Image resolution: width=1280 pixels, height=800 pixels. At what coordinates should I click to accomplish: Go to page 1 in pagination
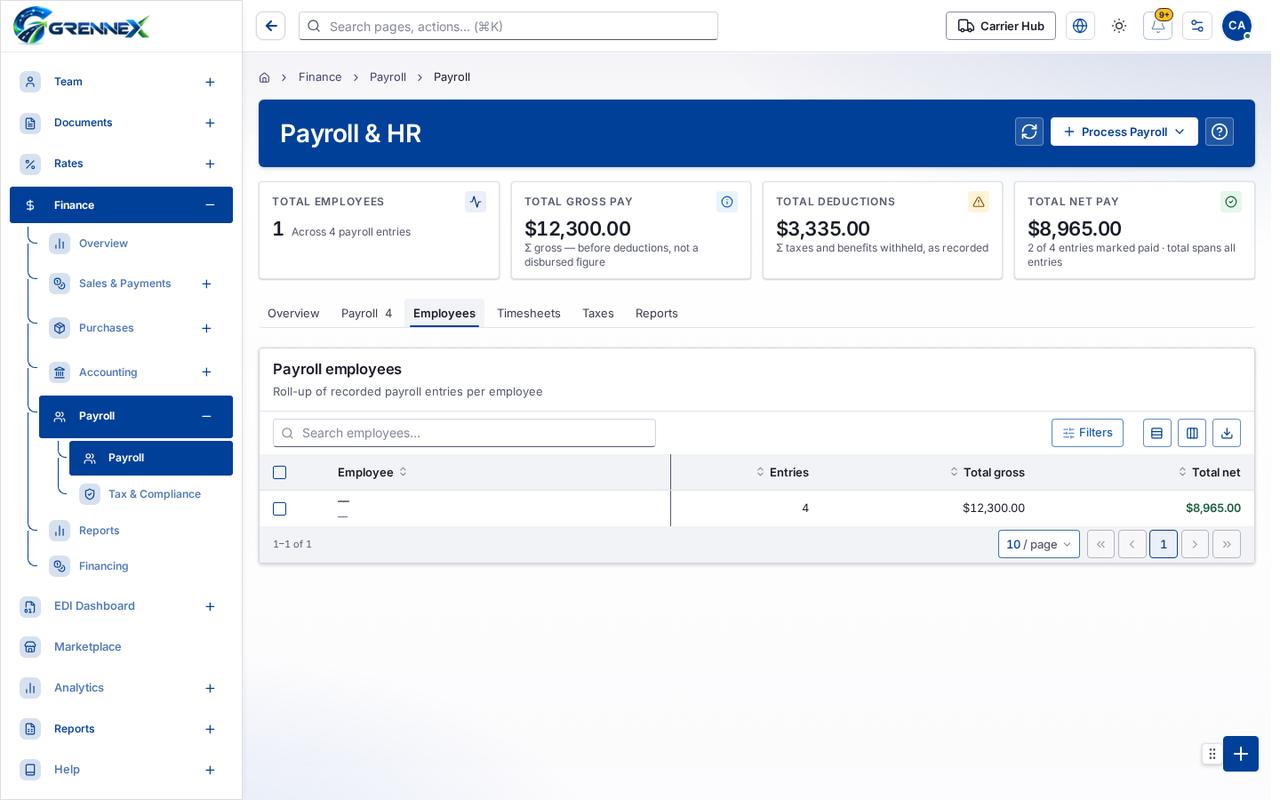pos(1163,544)
